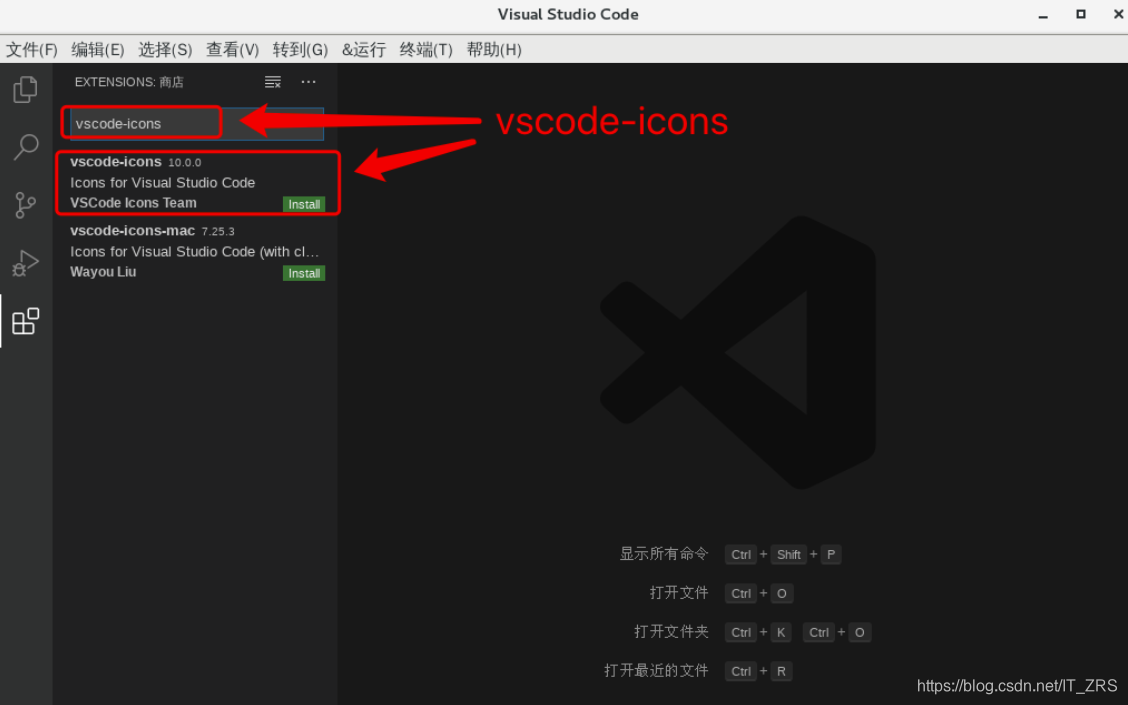This screenshot has height=705, width=1128.
Task: Focus the extensions search input field
Action: [x=197, y=124]
